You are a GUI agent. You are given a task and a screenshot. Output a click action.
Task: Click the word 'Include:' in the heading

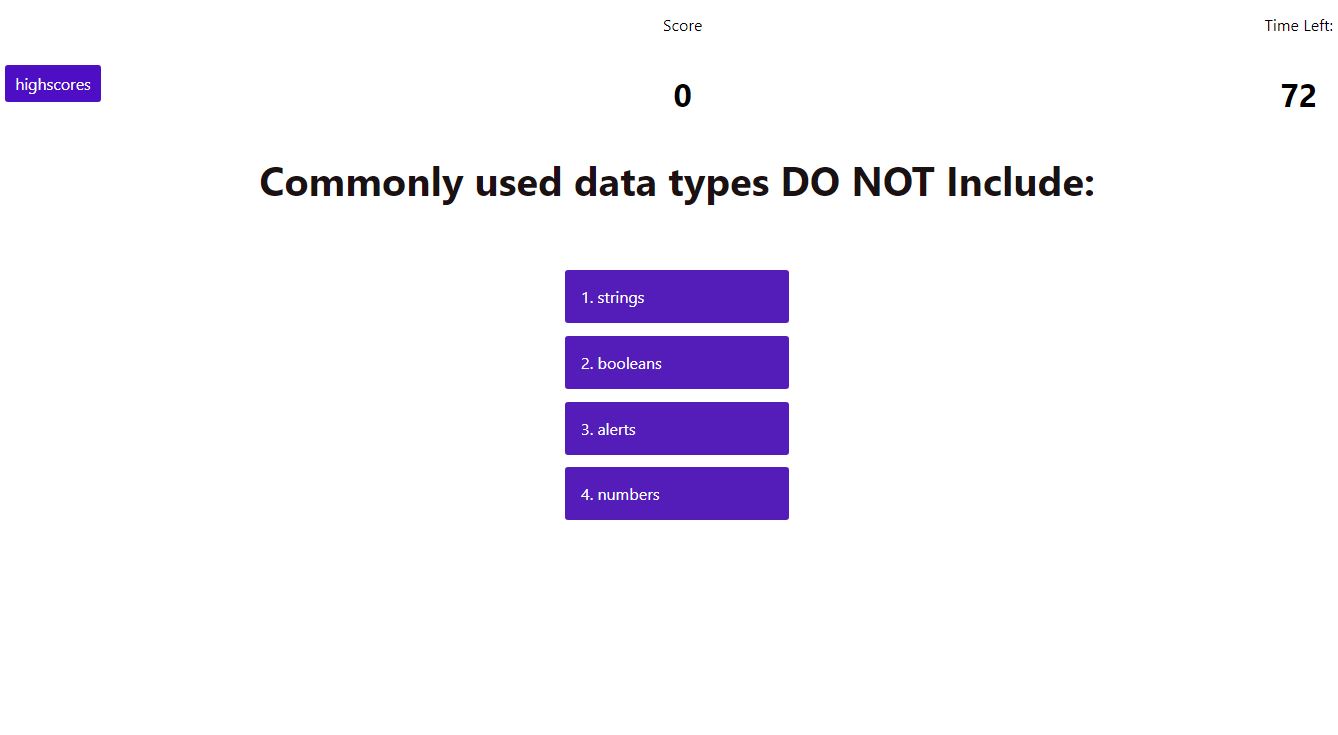[1021, 183]
